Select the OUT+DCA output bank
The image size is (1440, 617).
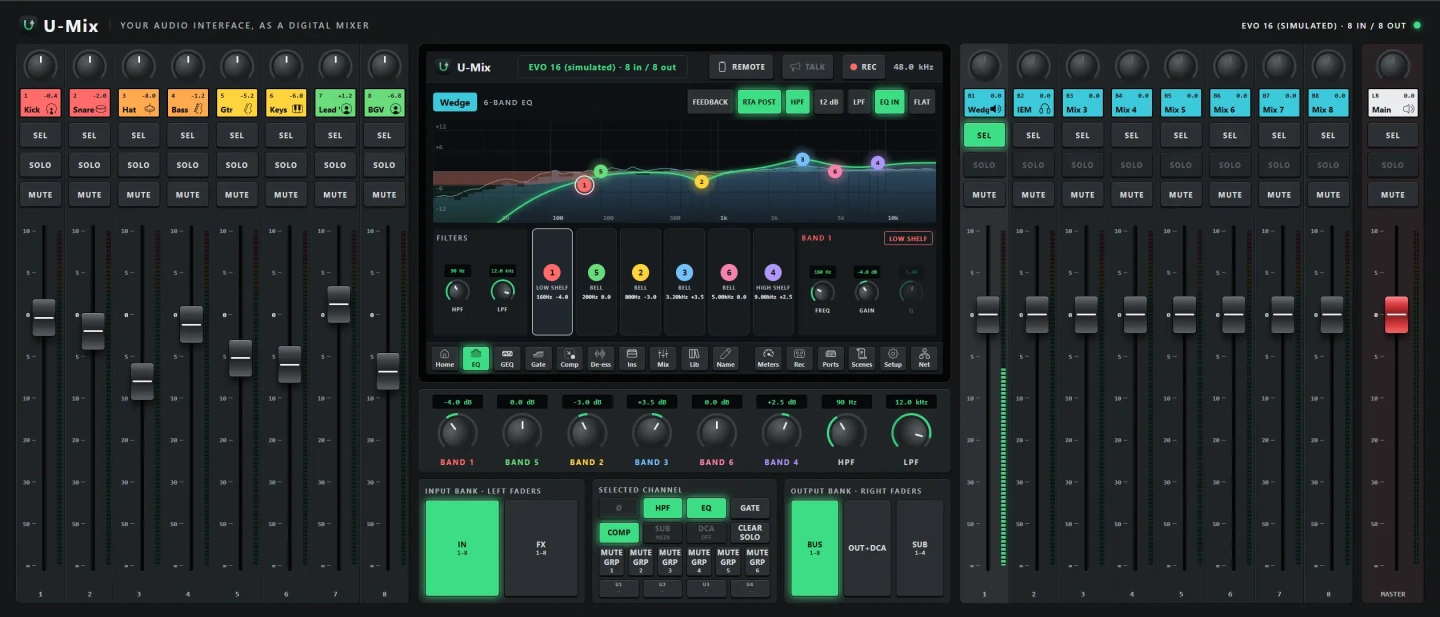pyautogui.click(x=867, y=548)
